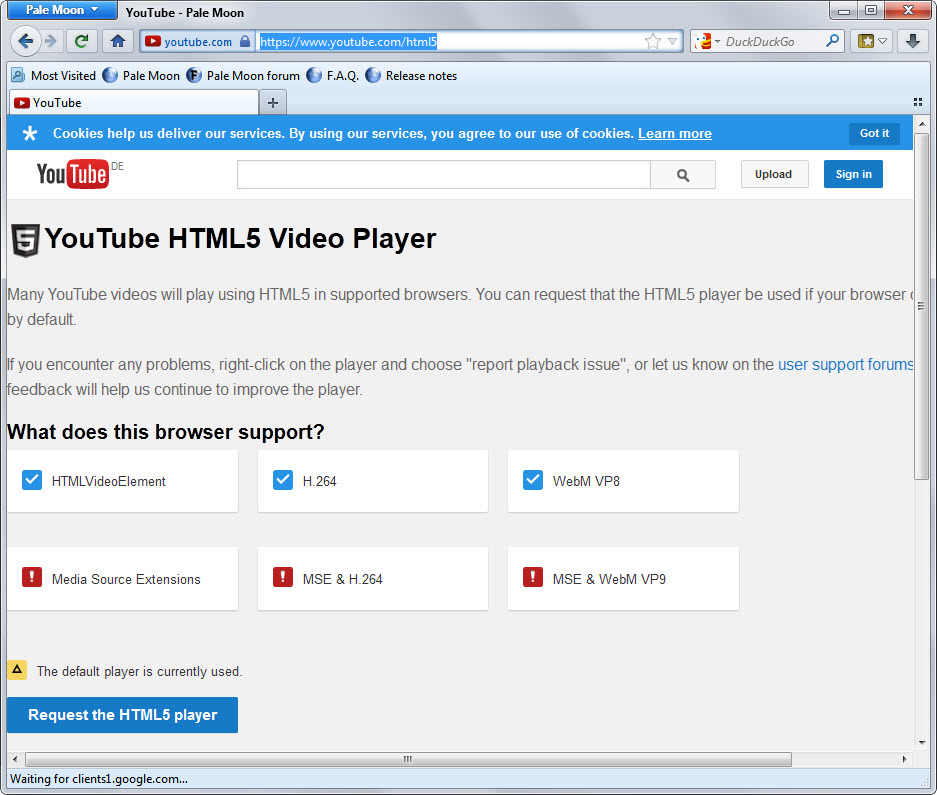
Task: Click Request the HTML5 player button
Action: [x=123, y=715]
